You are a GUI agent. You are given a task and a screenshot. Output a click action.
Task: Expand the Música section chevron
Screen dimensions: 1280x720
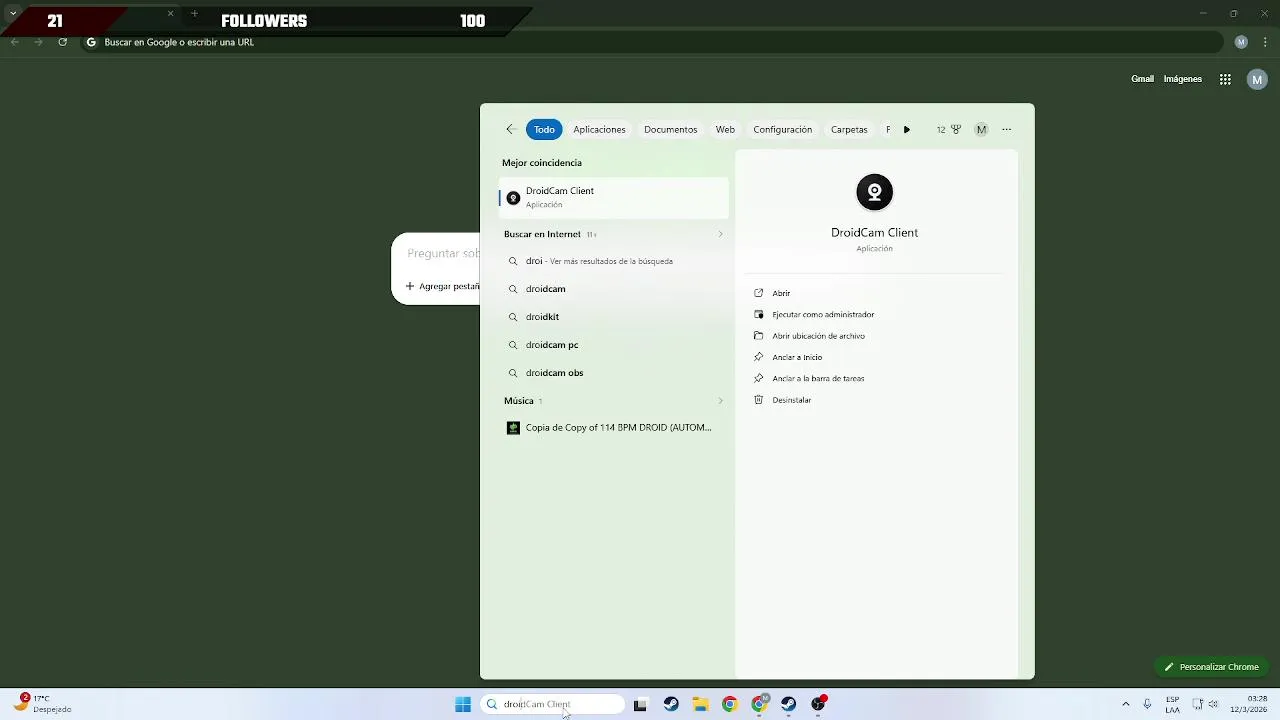(x=720, y=401)
